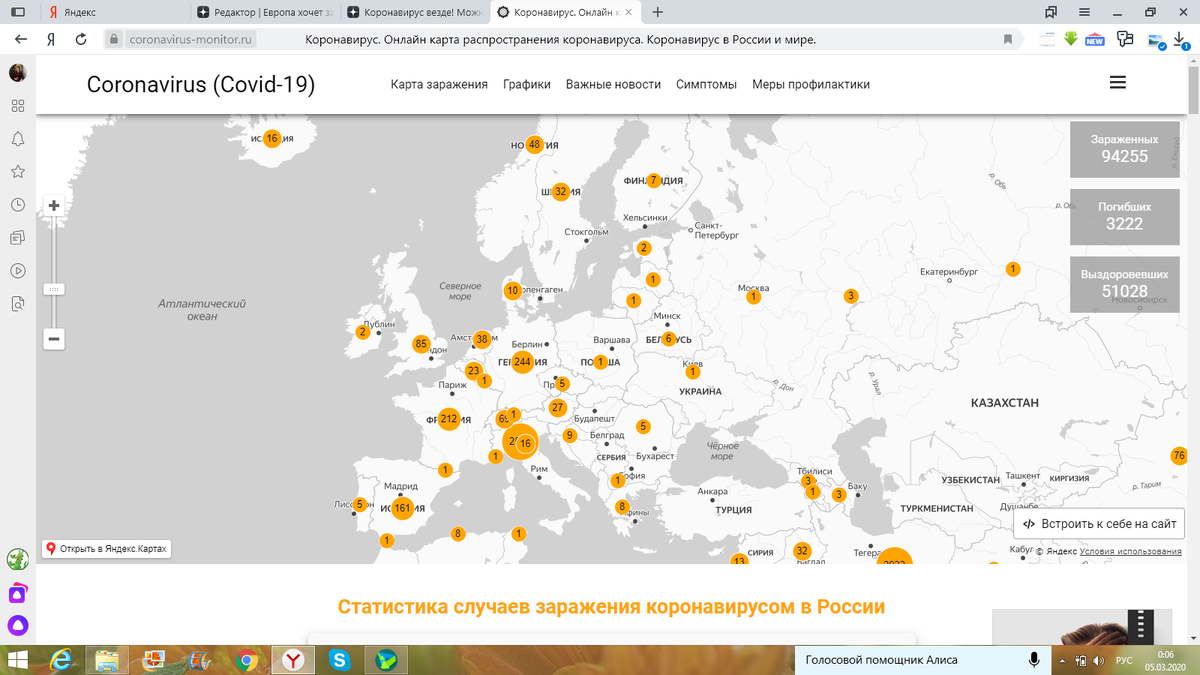1200x675 pixels.
Task: Click Открыть в Яндекс.Картах button
Action: (107, 548)
